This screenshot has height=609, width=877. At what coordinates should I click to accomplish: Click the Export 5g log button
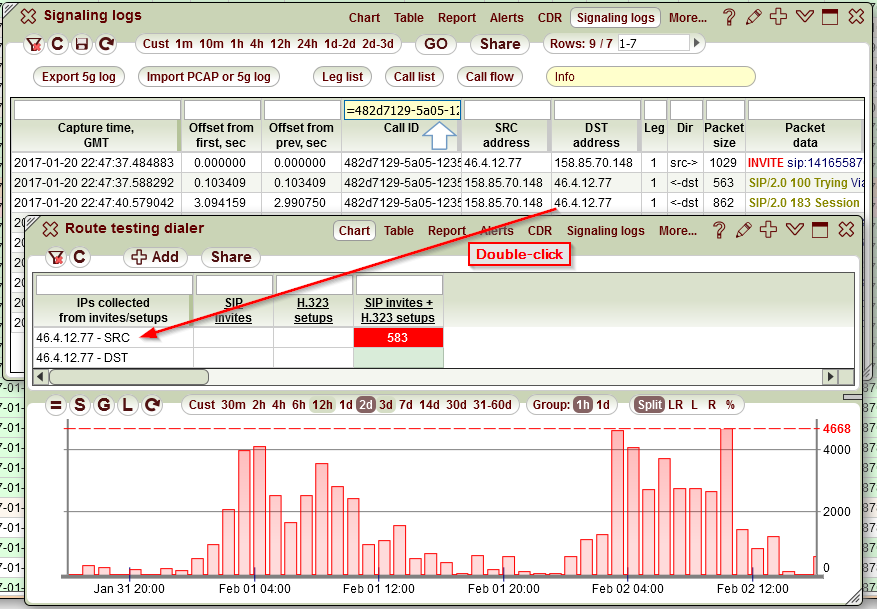[x=78, y=76]
